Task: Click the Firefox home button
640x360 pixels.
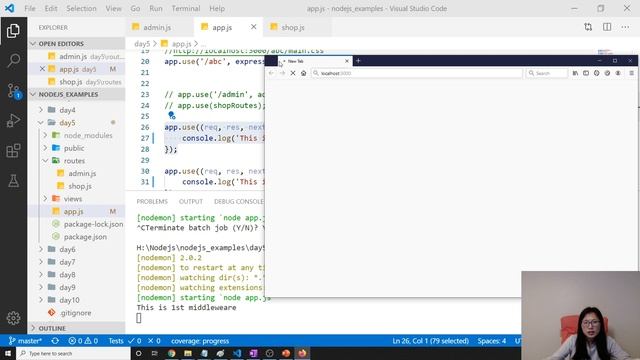Action: [x=303, y=73]
